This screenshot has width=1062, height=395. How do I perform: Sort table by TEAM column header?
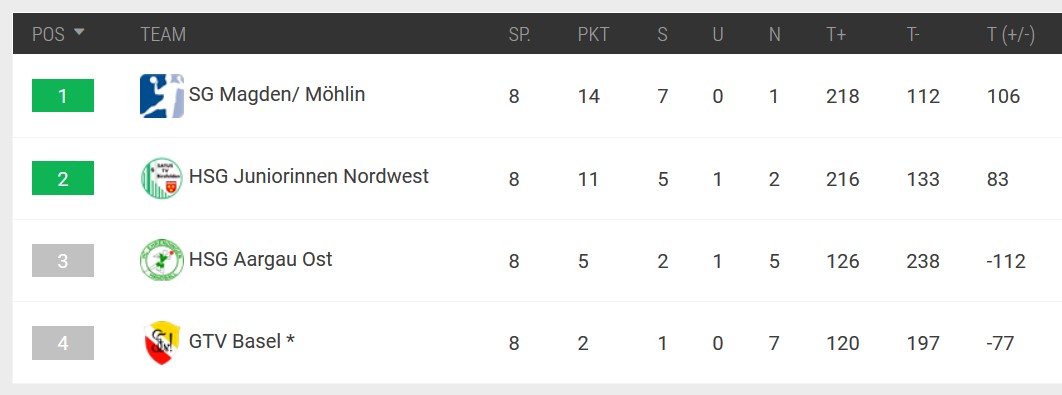click(163, 34)
